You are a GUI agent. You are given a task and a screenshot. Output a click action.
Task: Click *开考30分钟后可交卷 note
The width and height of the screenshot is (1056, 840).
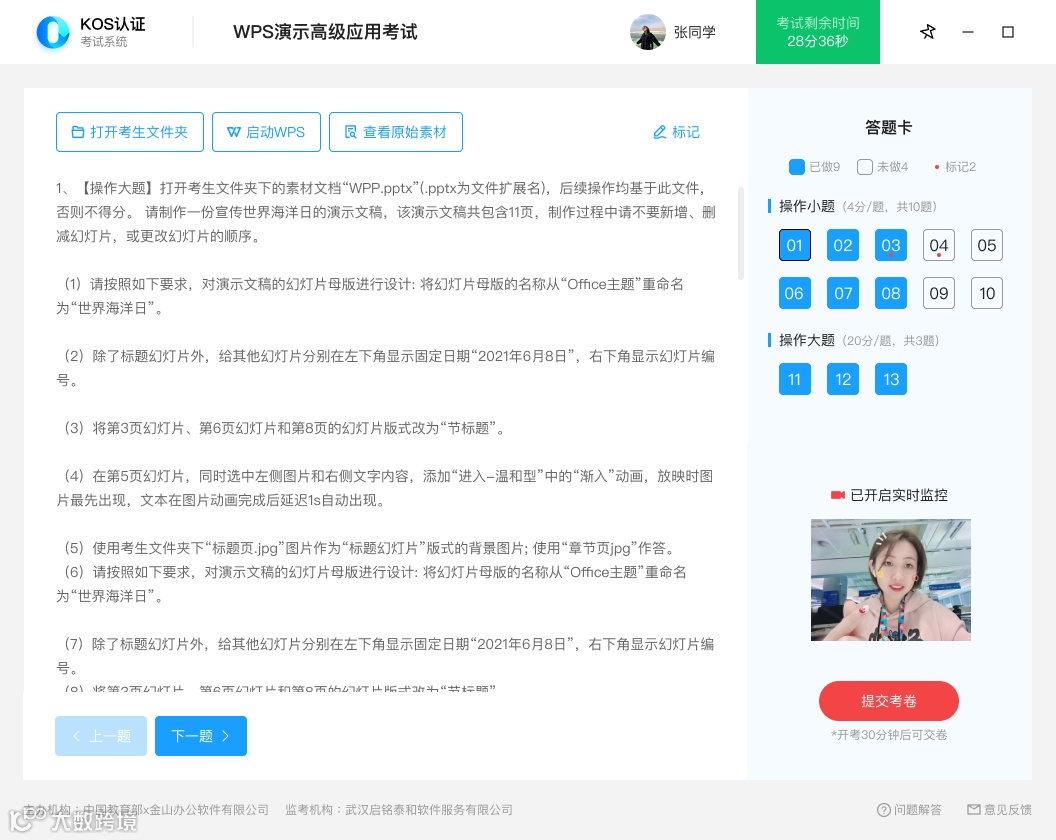coord(889,735)
